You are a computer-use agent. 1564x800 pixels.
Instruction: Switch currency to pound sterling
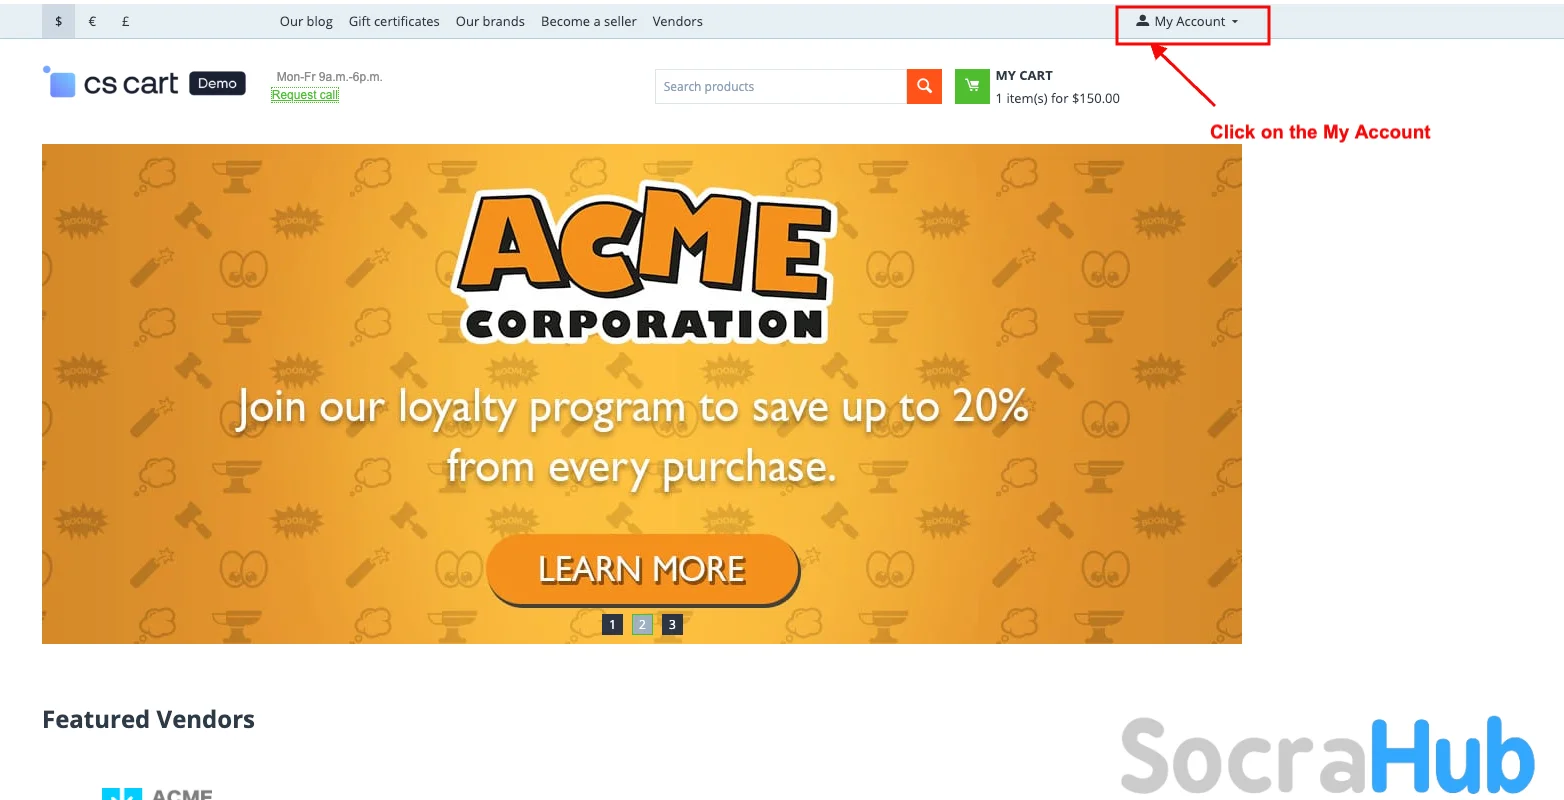[125, 21]
